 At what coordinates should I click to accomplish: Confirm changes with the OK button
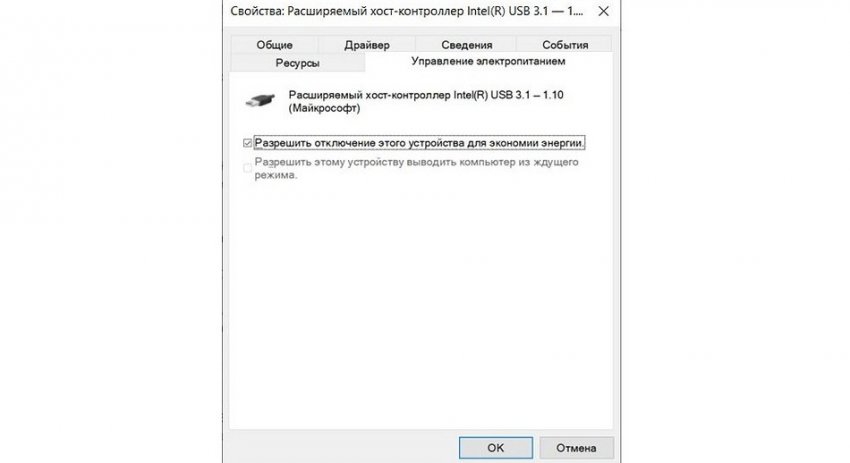click(495, 448)
